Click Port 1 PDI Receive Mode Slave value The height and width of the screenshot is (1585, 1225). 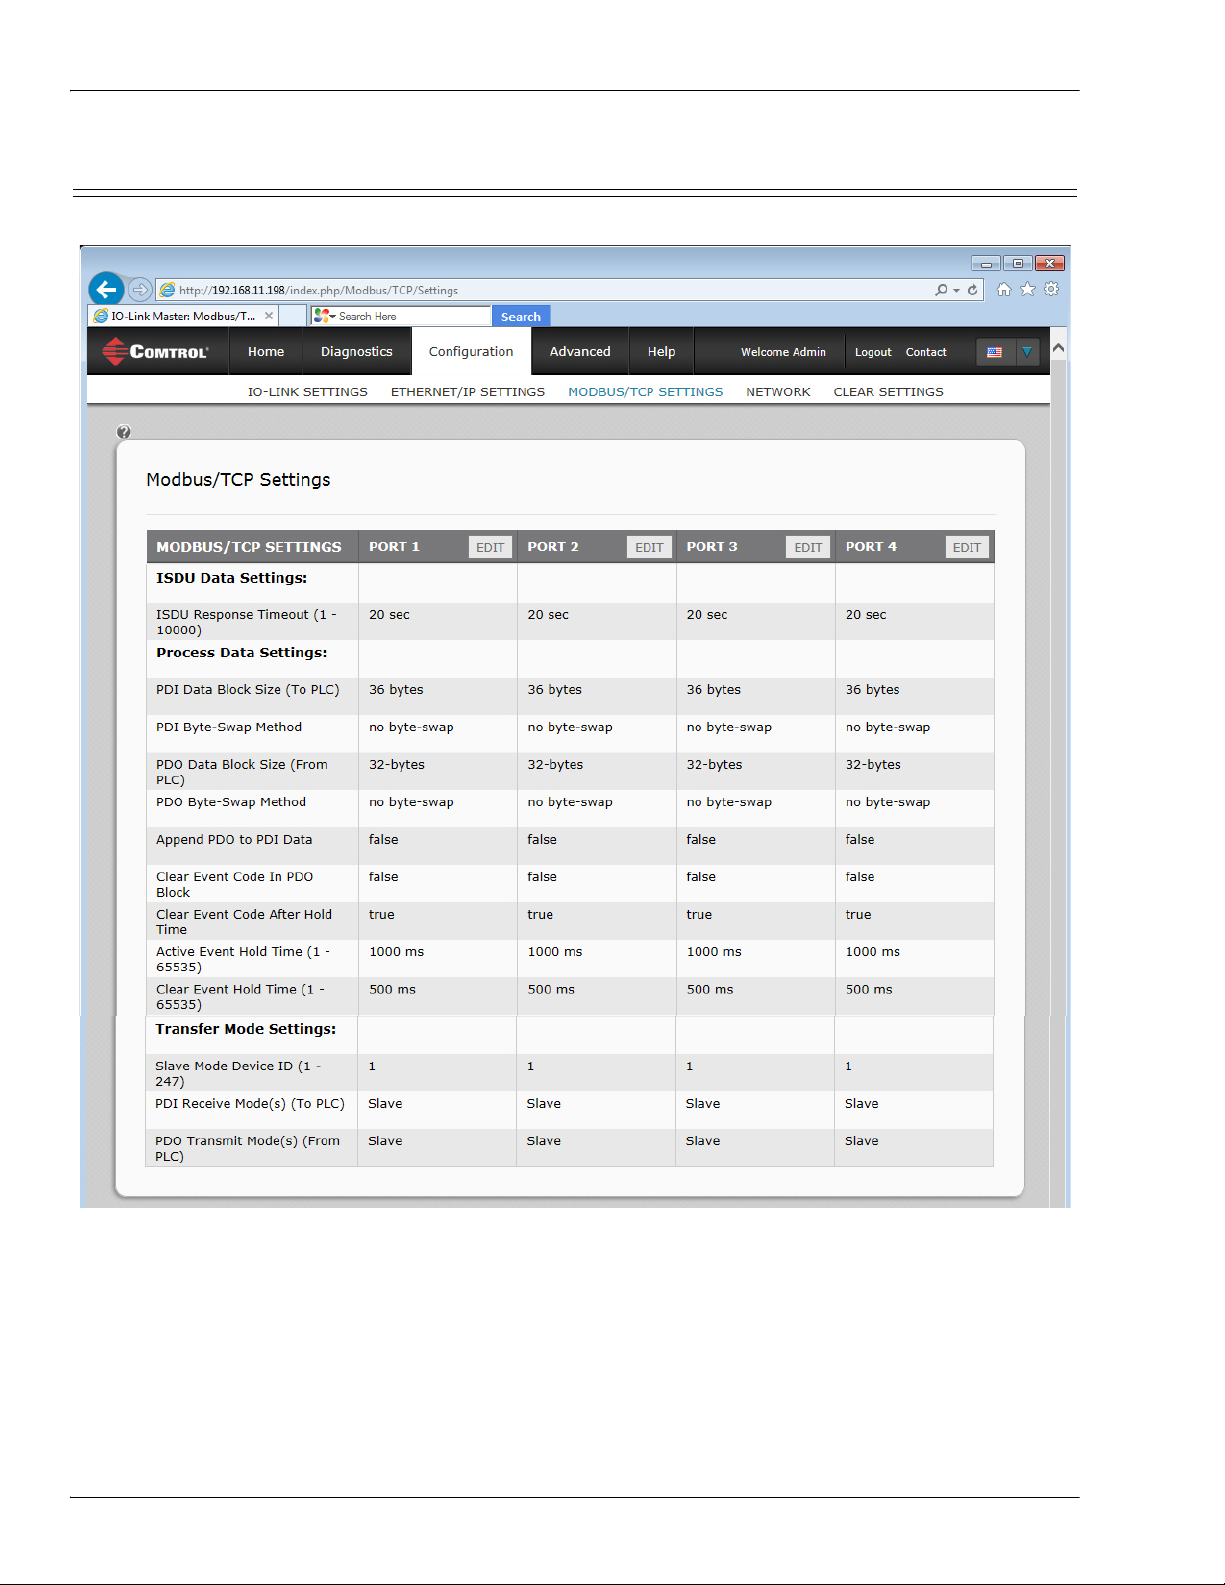(385, 1104)
